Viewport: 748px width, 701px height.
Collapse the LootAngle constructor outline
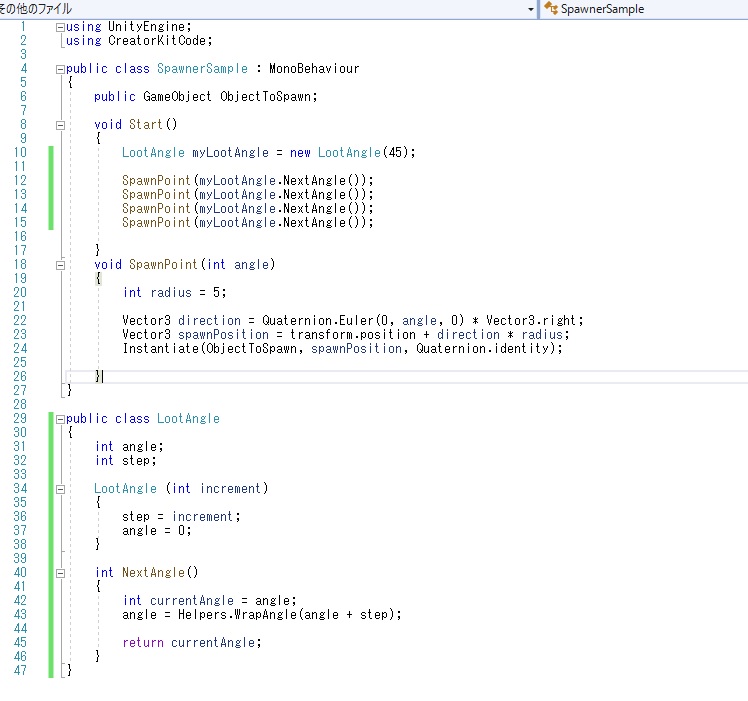coord(60,489)
